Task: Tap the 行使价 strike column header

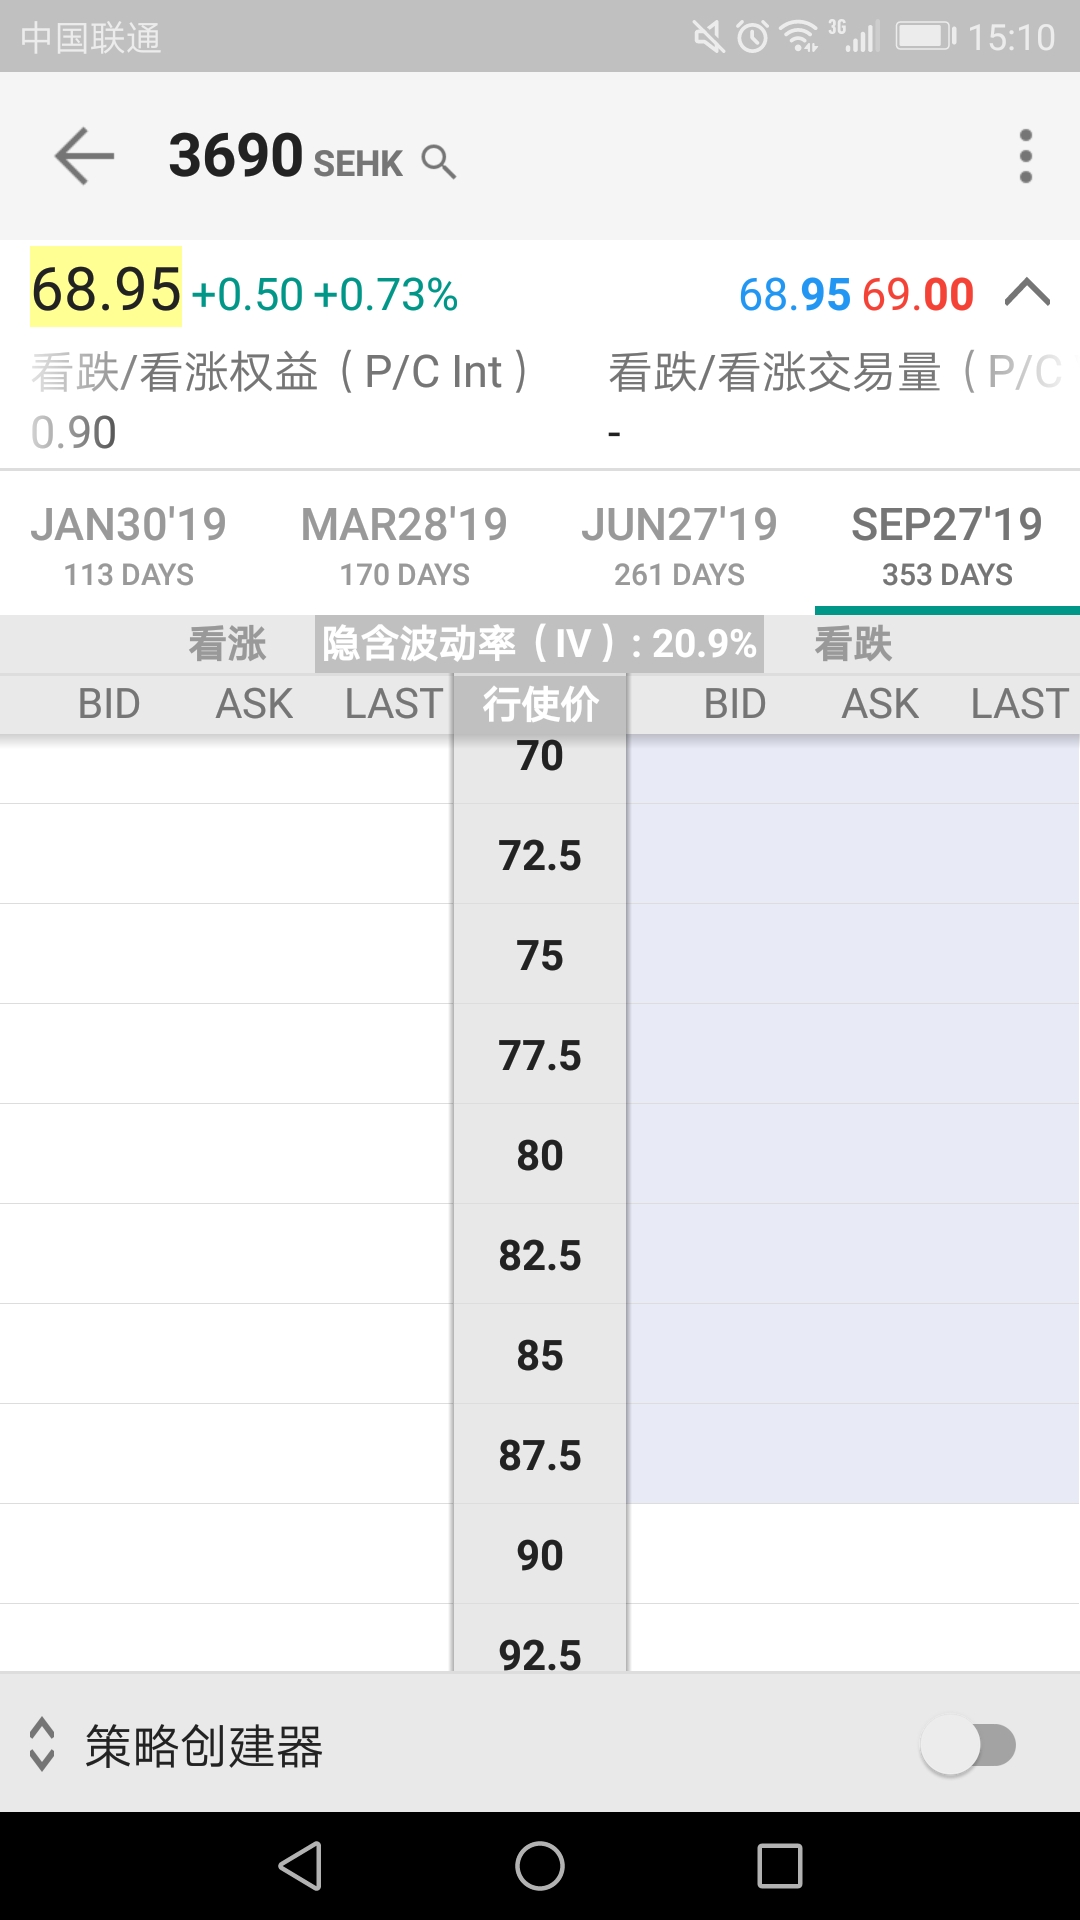Action: 540,704
